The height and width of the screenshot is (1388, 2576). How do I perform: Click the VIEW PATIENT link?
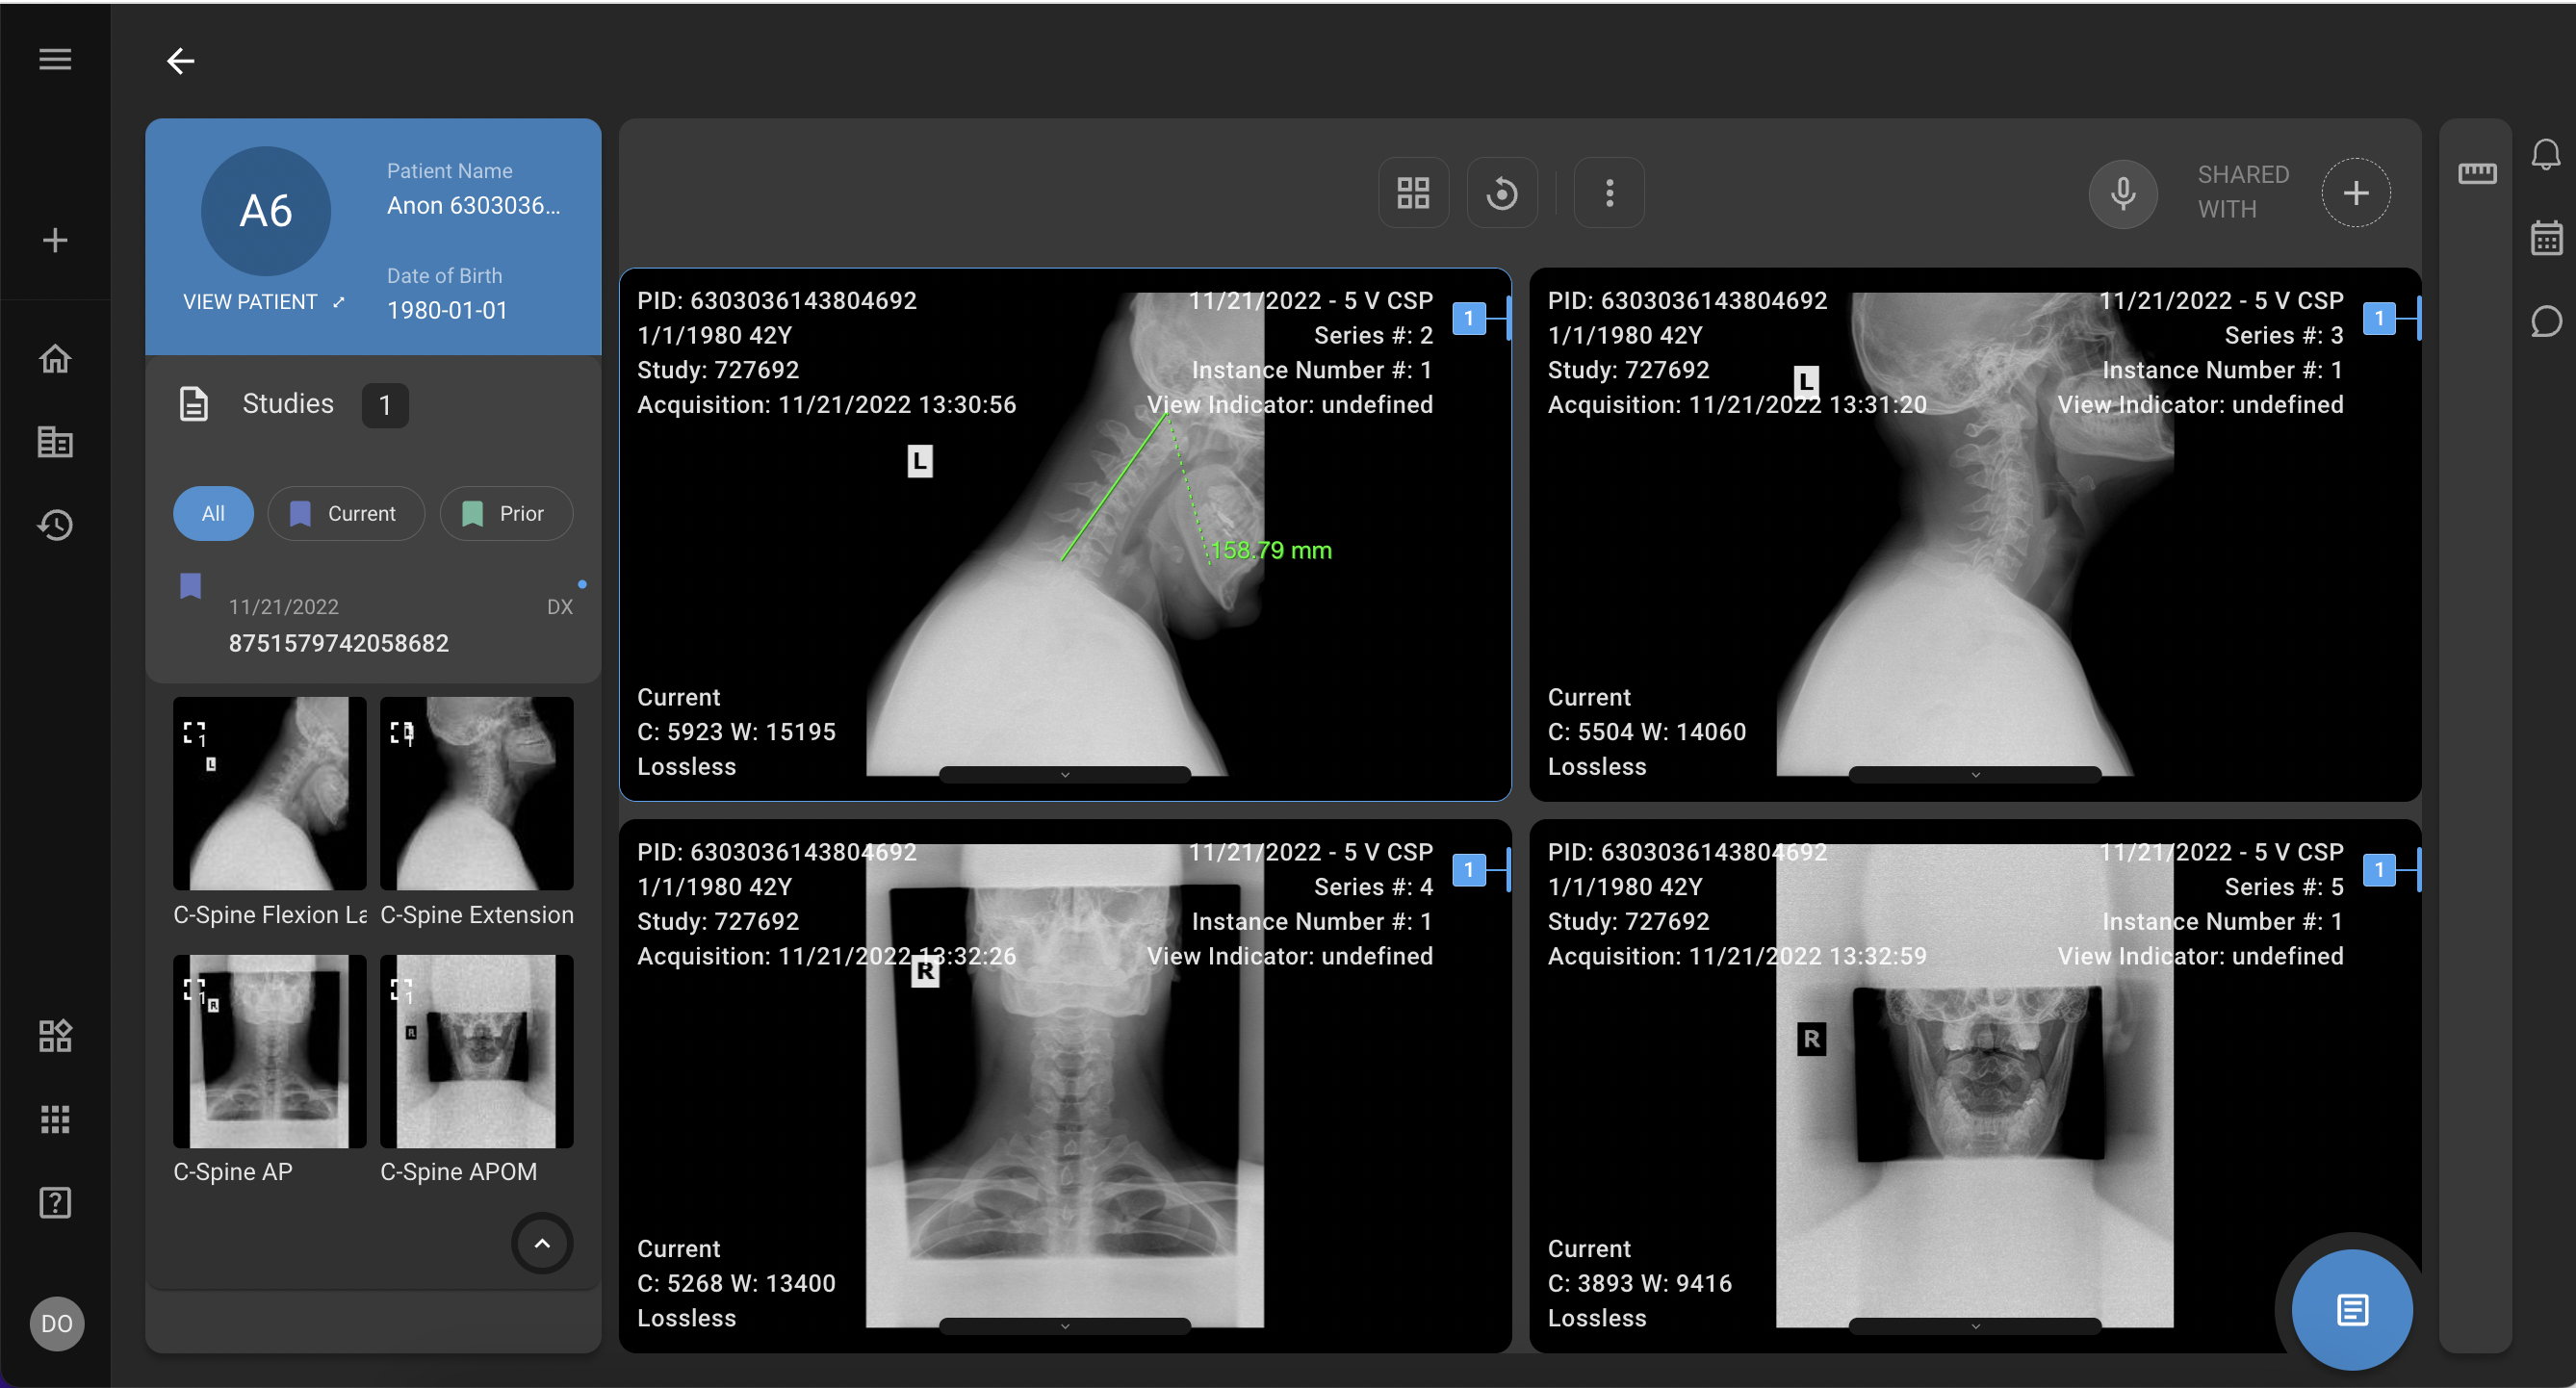point(263,302)
